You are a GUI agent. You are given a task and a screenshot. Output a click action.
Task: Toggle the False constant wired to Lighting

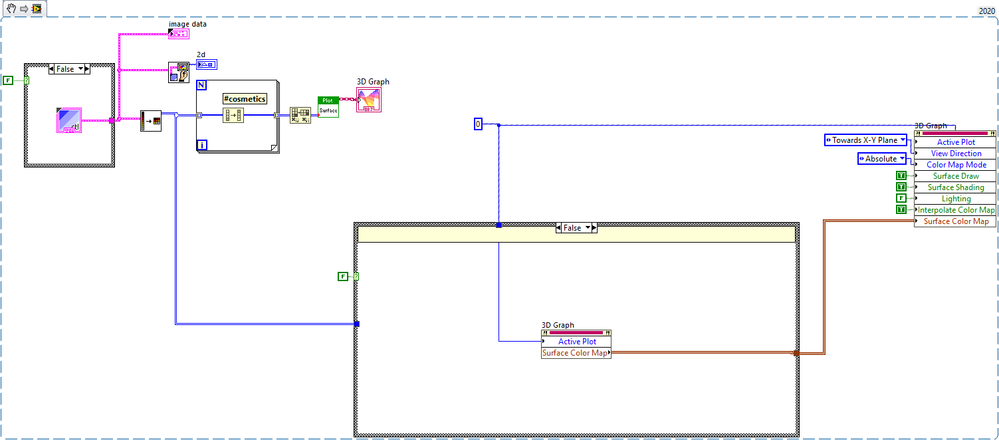(901, 199)
